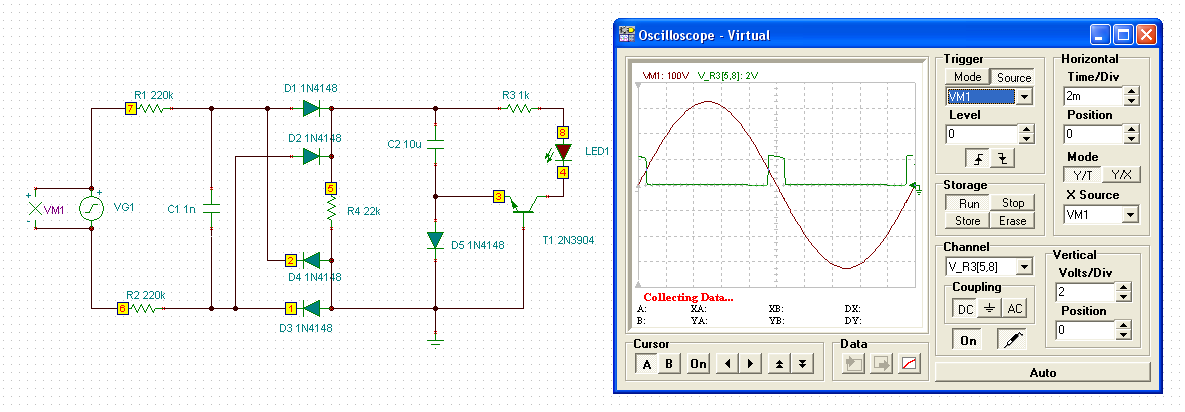Select transistor T1 2N3904 symbol

pos(524,206)
